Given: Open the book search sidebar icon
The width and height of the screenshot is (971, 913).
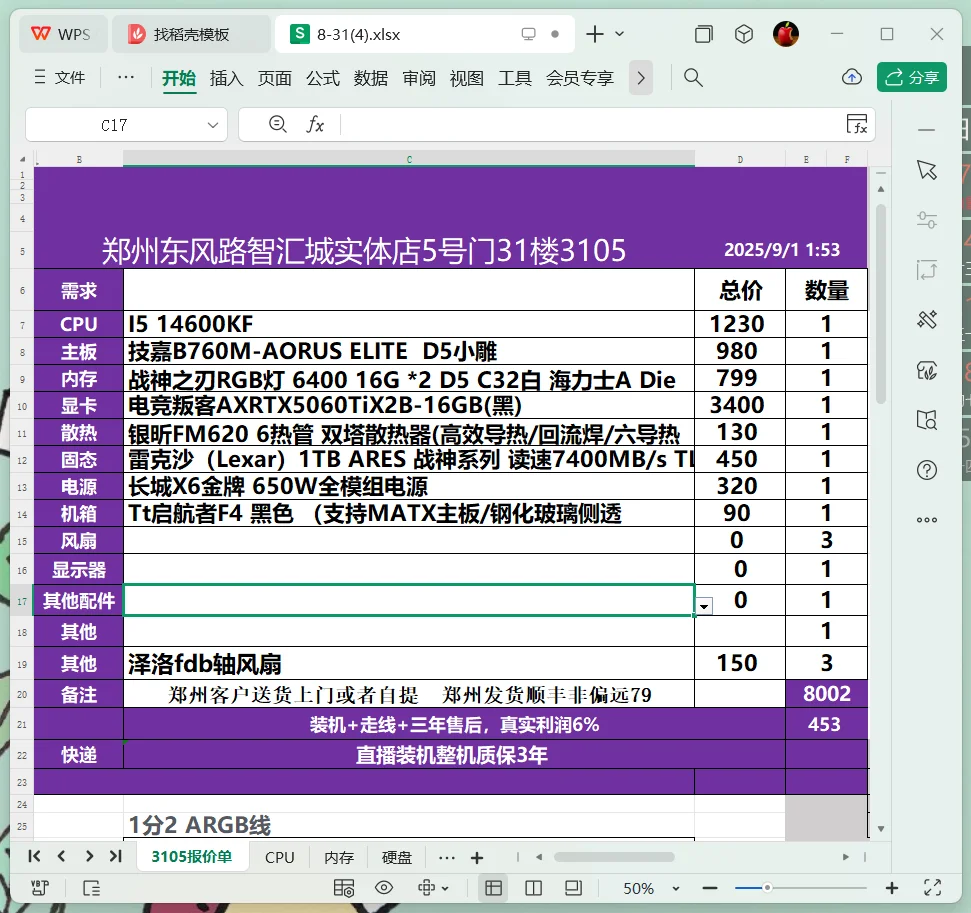Looking at the screenshot, I should [x=927, y=420].
